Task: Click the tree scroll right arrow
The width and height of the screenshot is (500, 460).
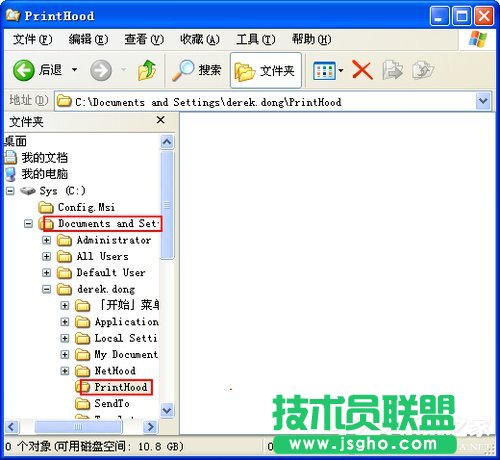Action: pyautogui.click(x=151, y=427)
